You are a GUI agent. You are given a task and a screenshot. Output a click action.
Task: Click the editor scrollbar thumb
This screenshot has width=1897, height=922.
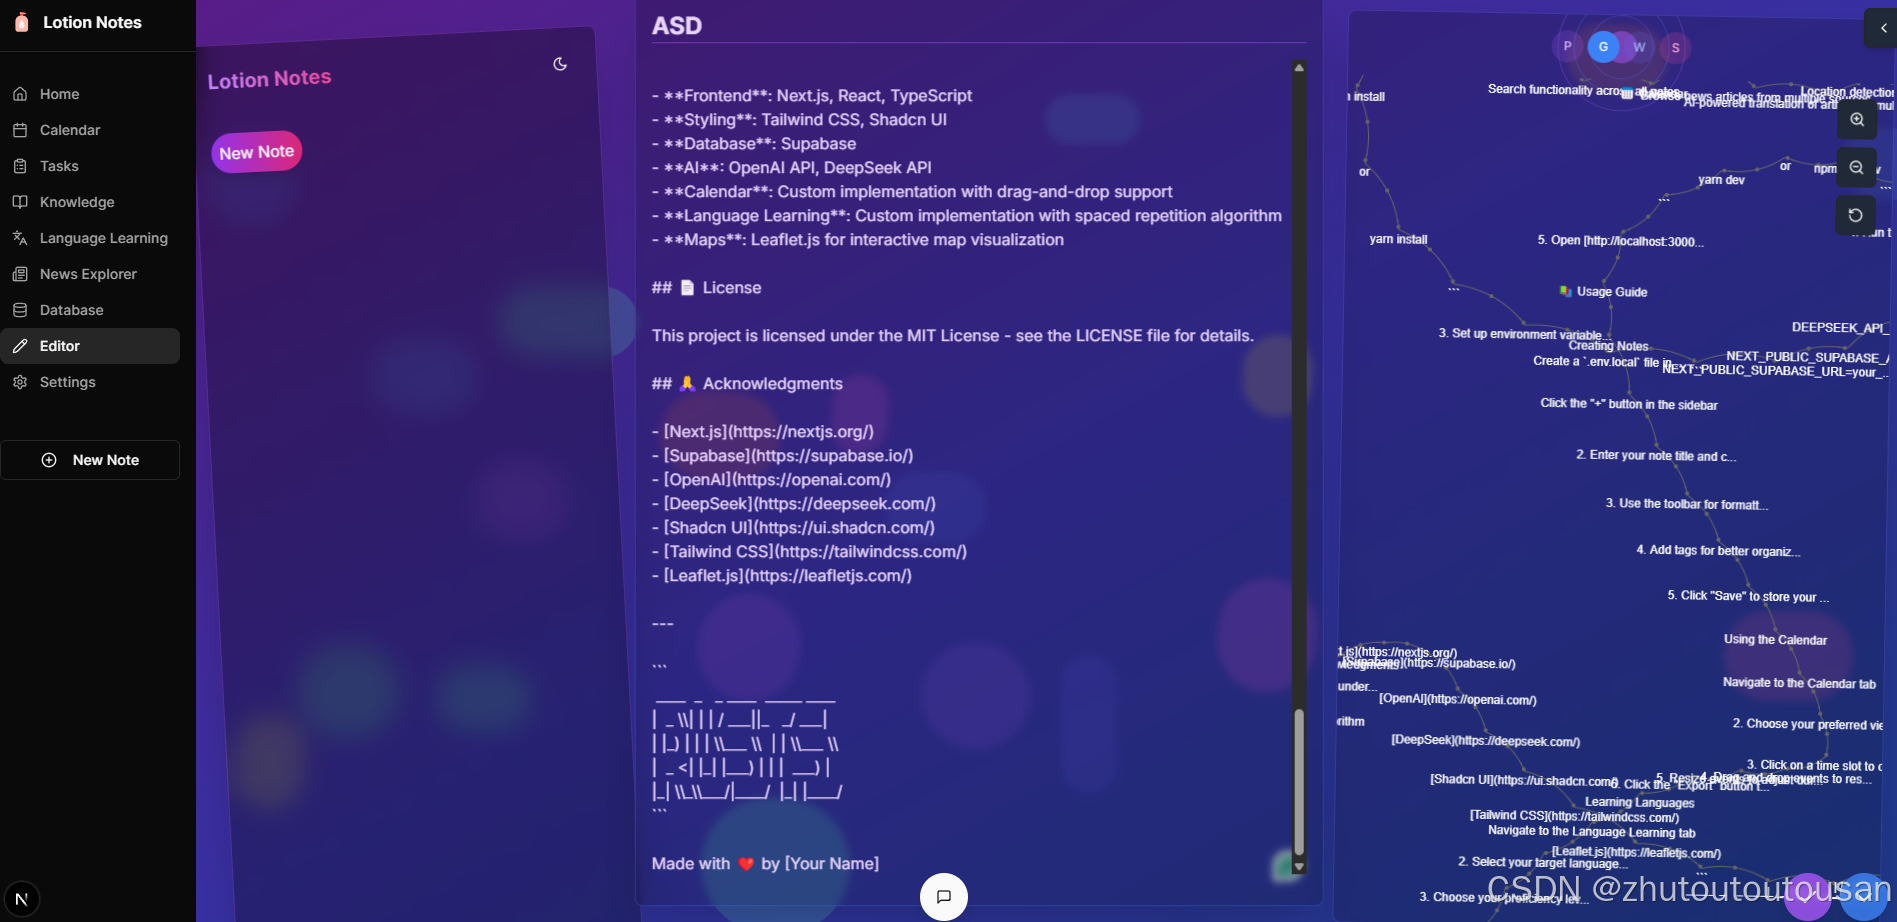click(1299, 782)
